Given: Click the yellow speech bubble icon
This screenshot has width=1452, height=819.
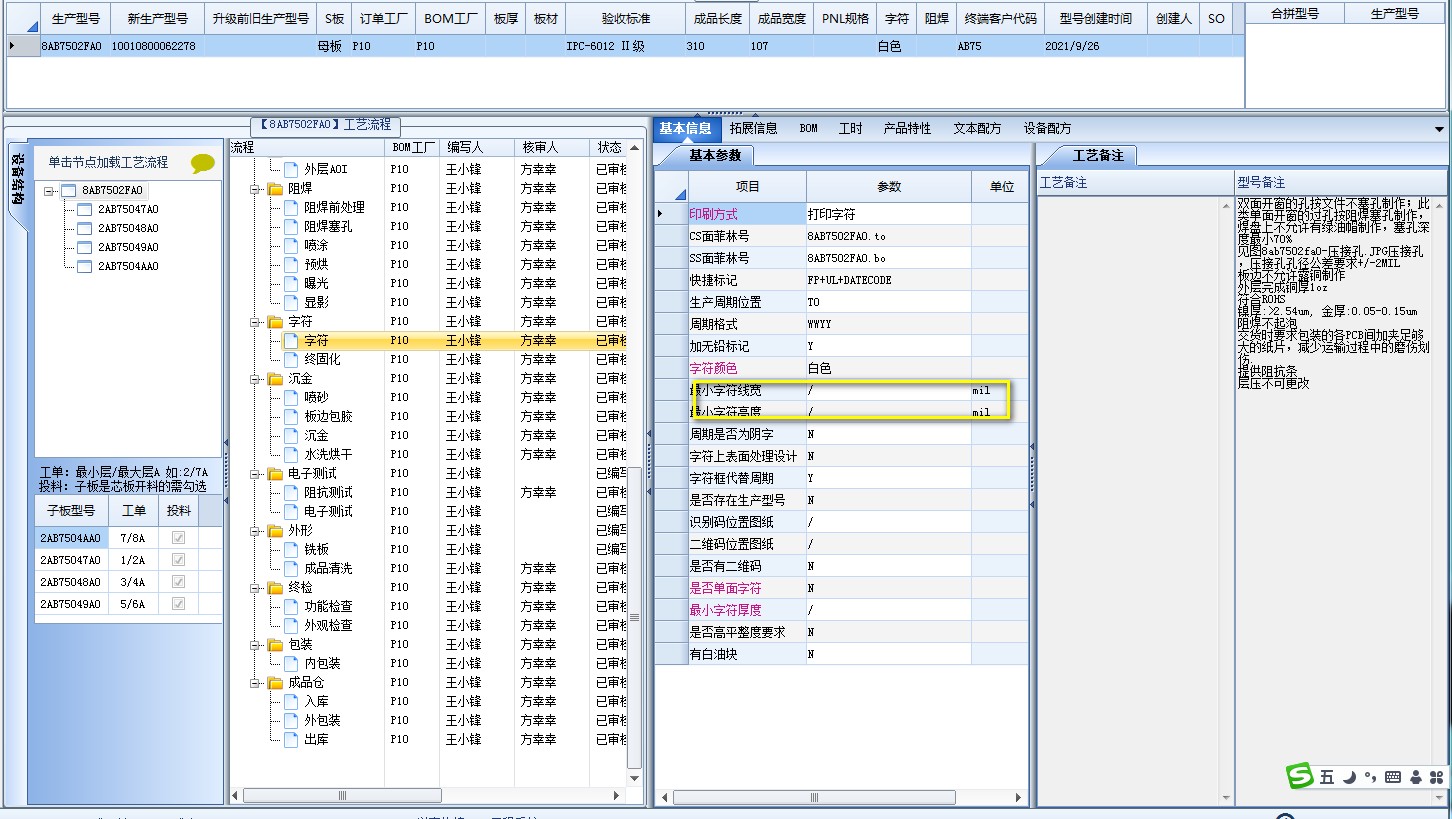Looking at the screenshot, I should 203,163.
